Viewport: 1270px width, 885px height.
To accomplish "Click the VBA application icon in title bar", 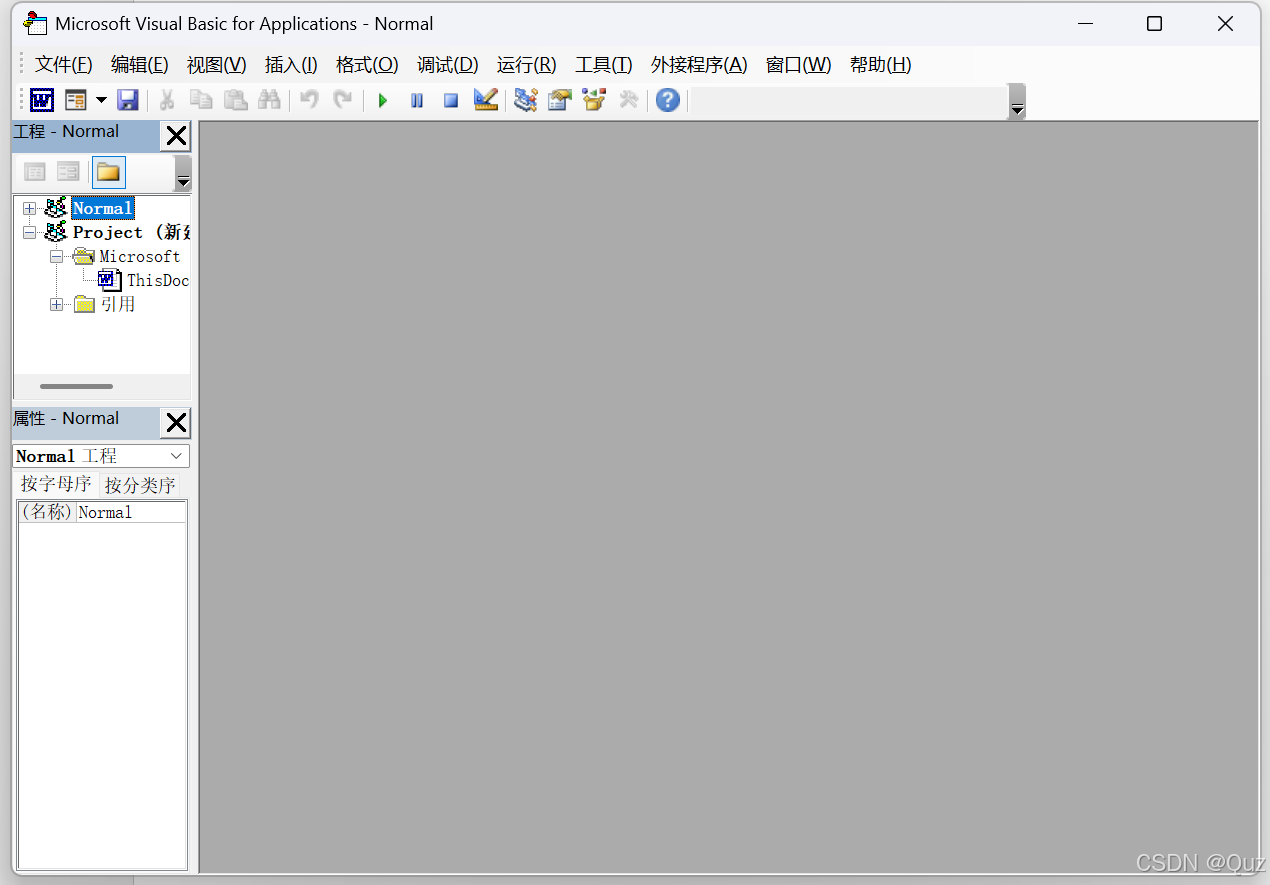I will 35,23.
